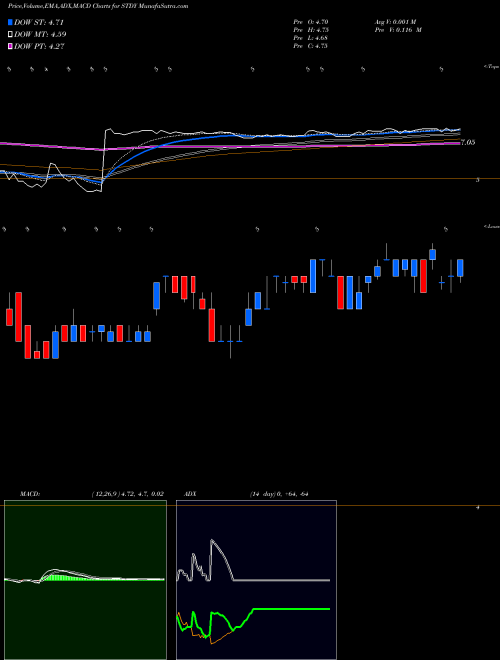Click the '<Lows' marker label

492,226
